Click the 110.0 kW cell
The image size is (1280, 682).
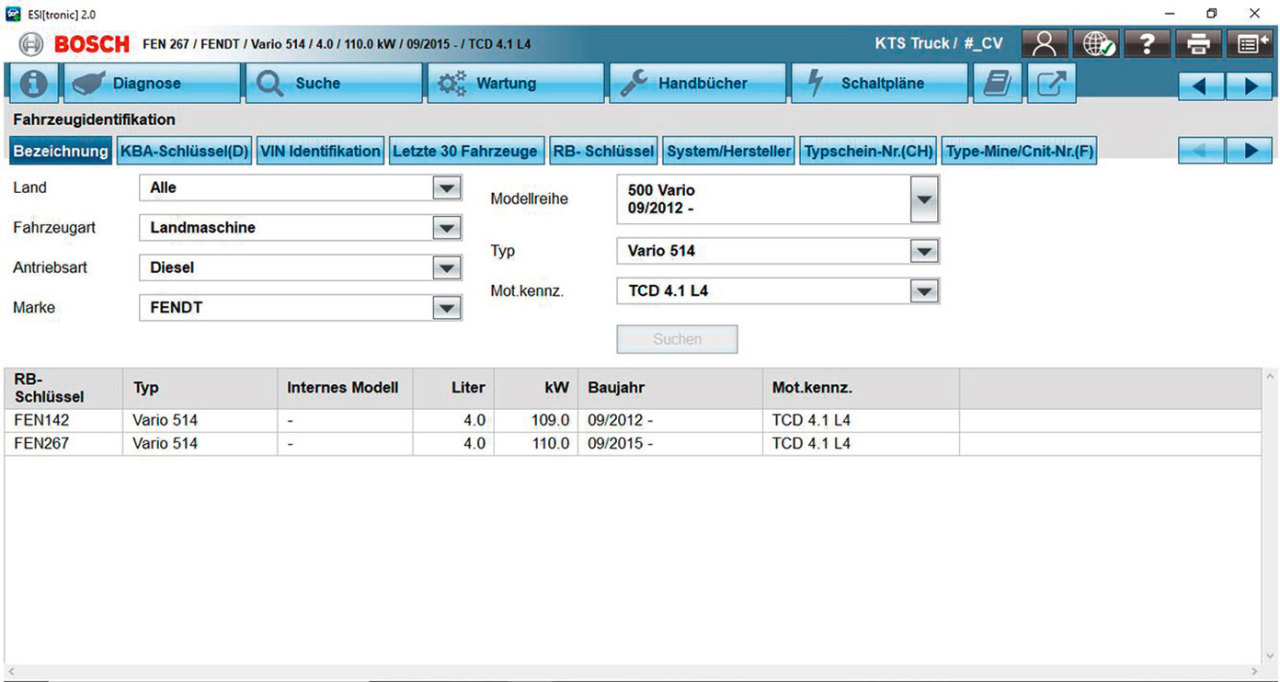point(536,443)
